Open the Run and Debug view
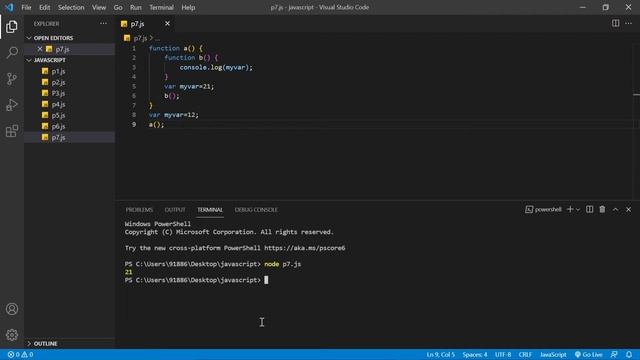The height and width of the screenshot is (360, 640). click(12, 105)
